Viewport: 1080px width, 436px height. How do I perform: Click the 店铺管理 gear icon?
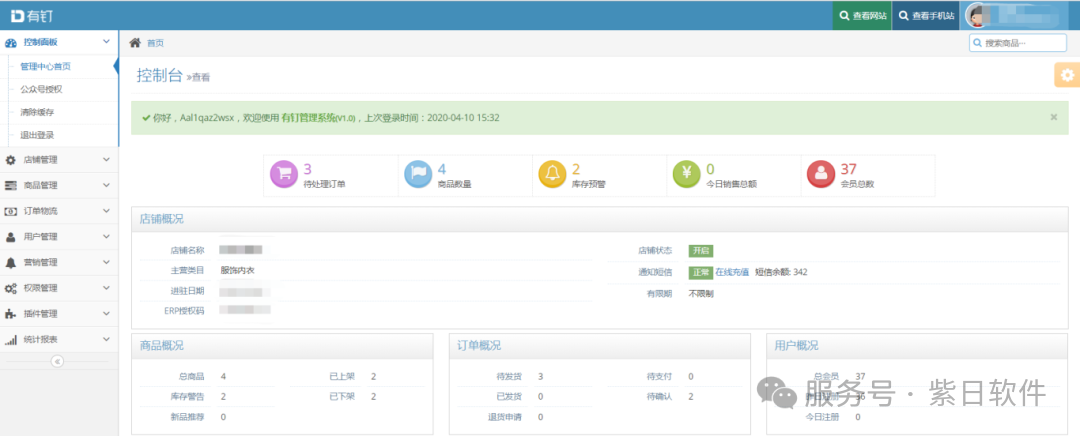click(x=10, y=160)
